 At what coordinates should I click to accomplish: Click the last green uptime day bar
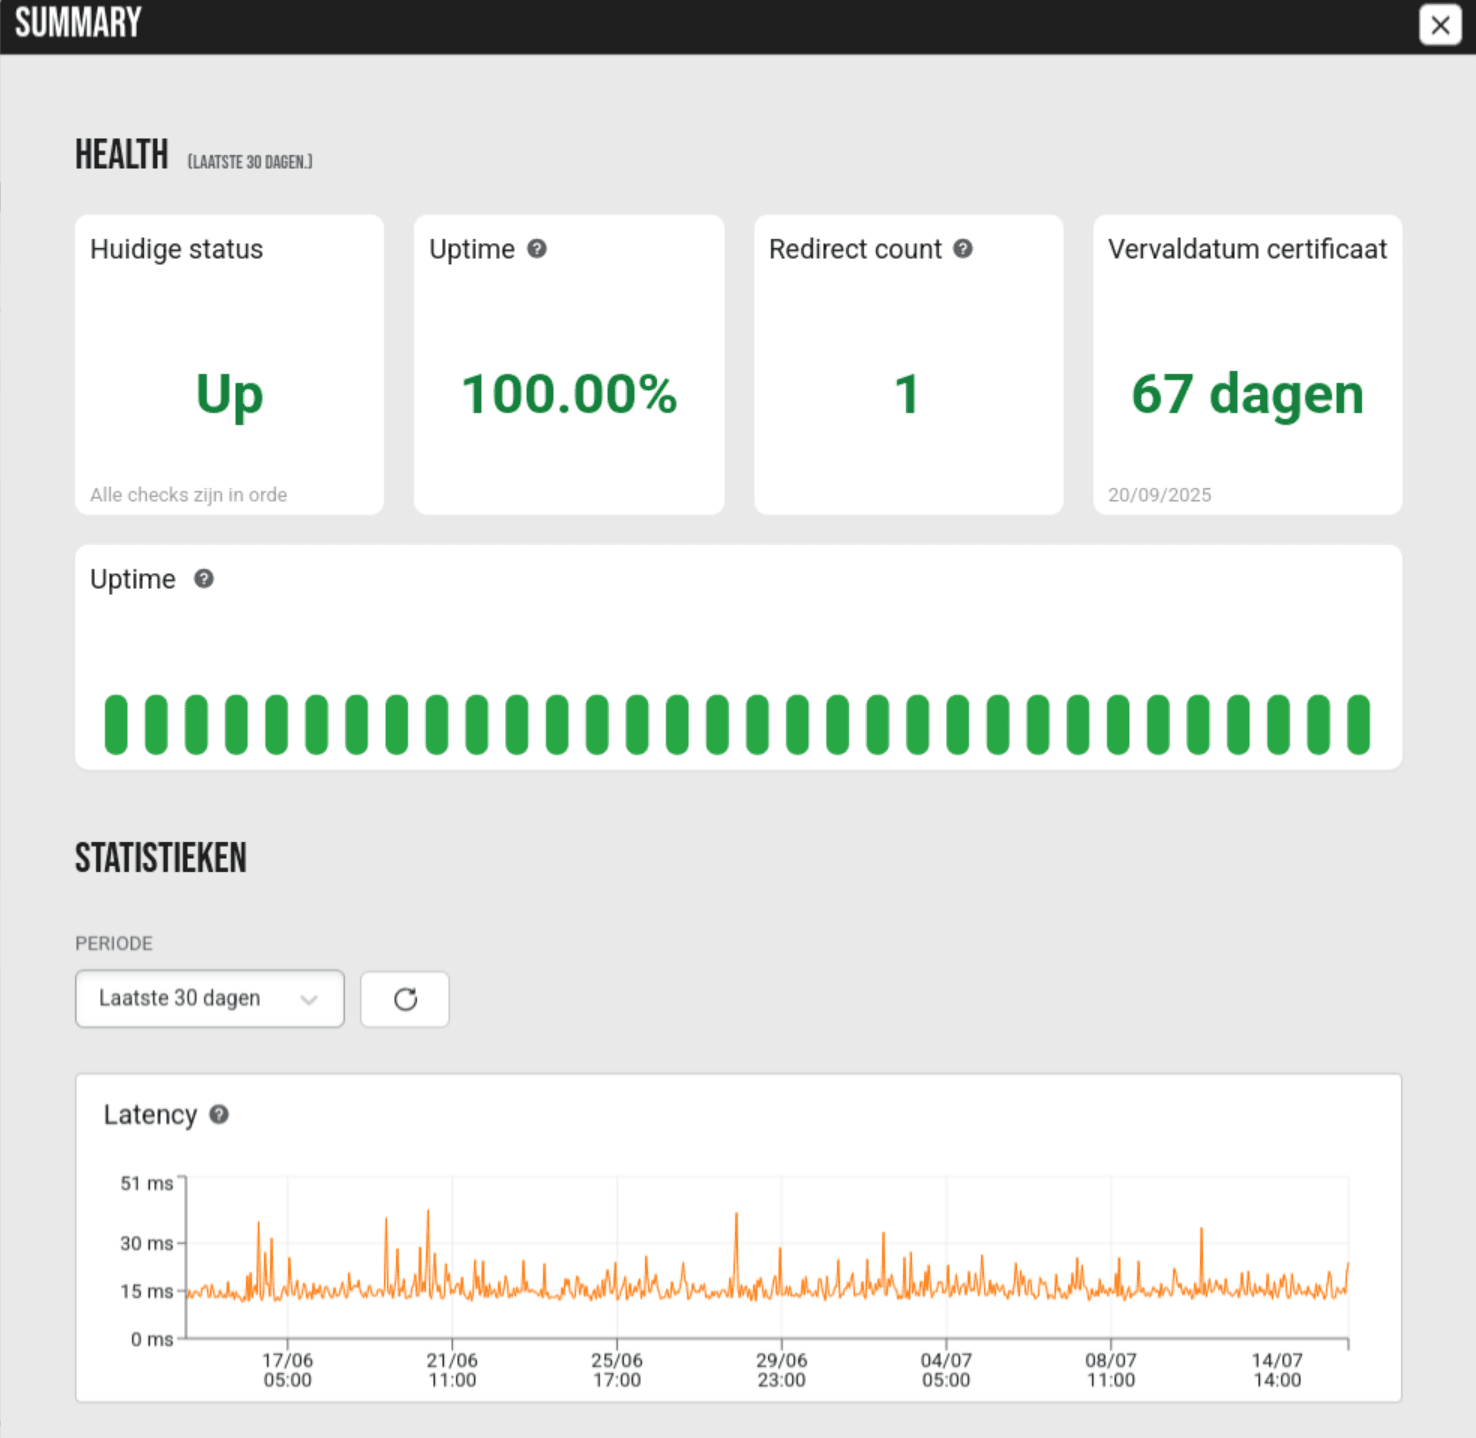click(x=1358, y=725)
